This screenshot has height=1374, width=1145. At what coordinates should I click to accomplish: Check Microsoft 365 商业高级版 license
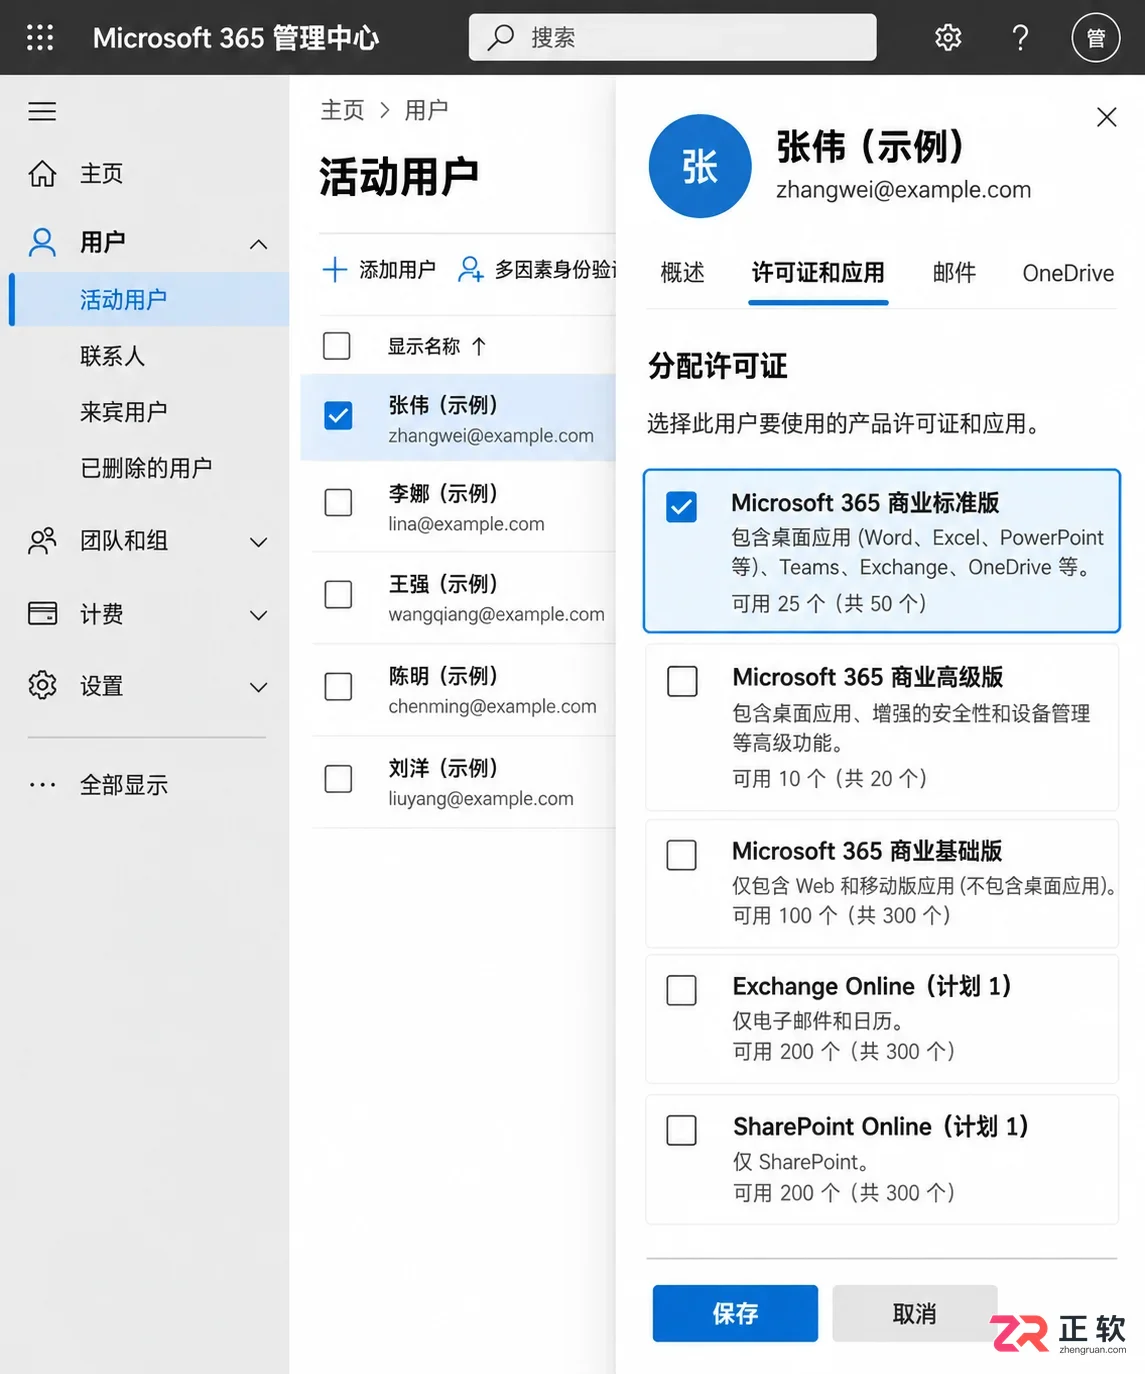(x=682, y=681)
